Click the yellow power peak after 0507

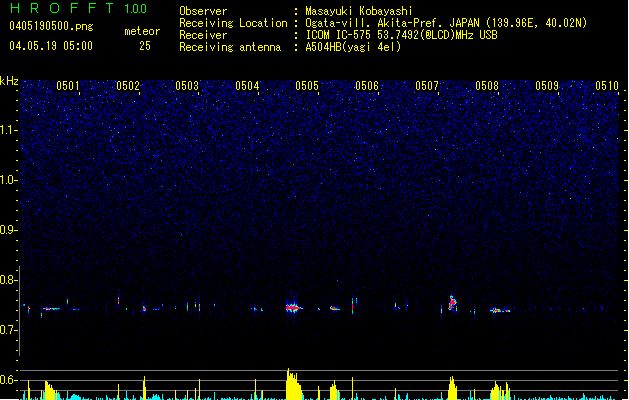[452, 388]
